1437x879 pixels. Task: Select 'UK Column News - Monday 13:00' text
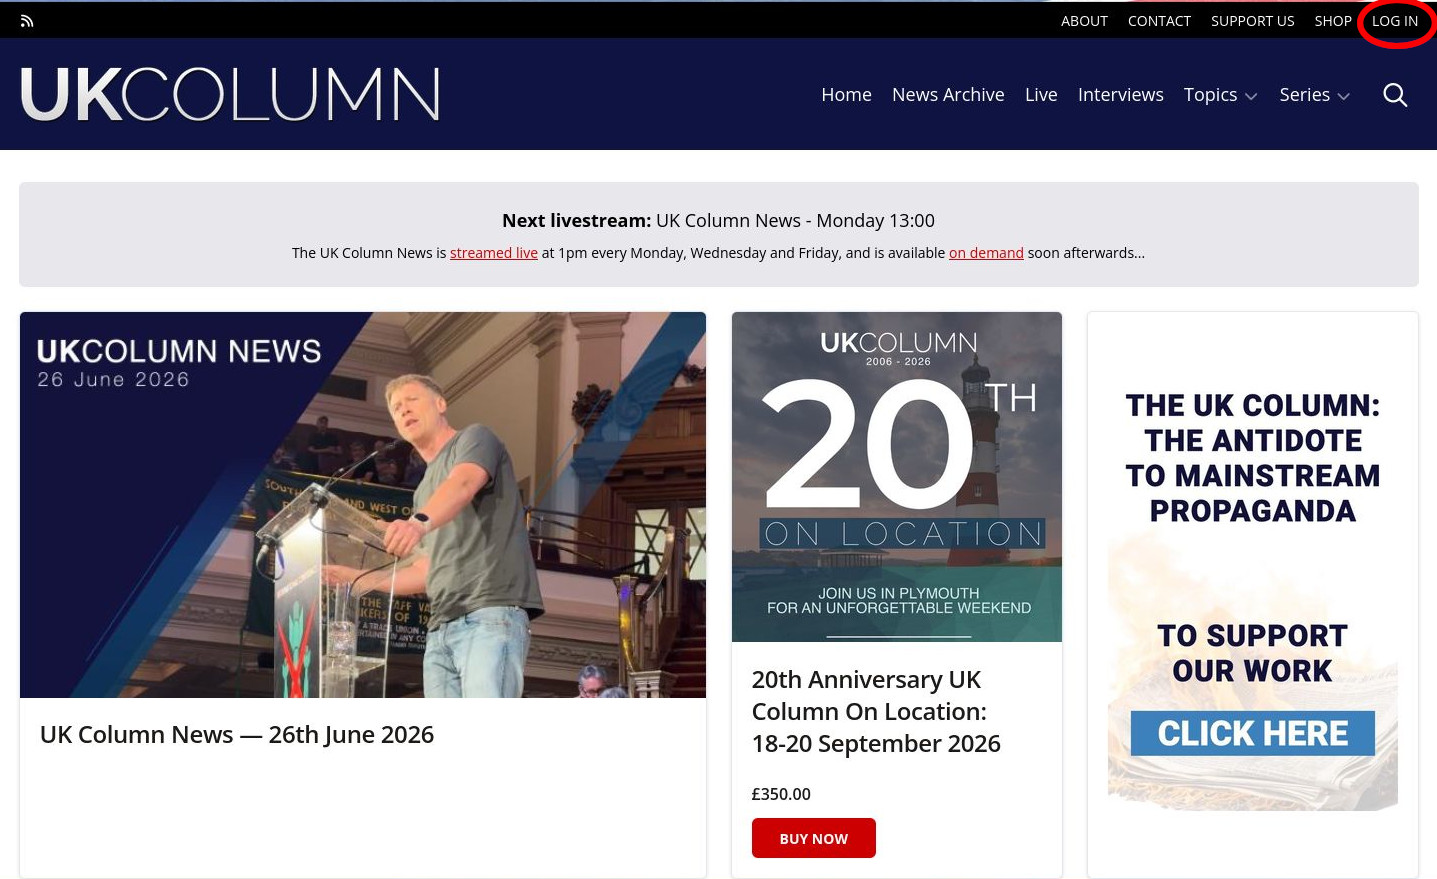(795, 220)
